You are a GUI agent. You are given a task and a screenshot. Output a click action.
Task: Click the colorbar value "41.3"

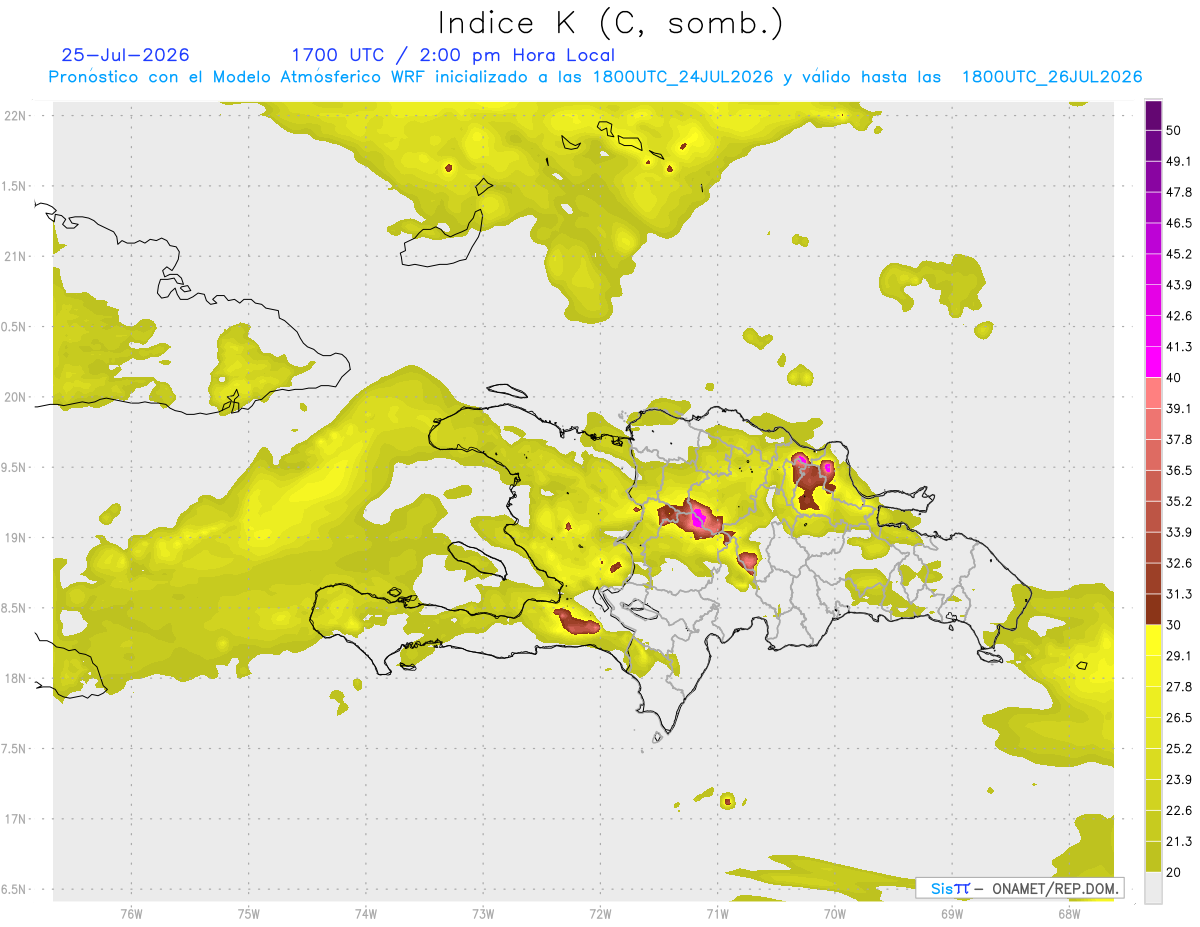coord(1179,347)
